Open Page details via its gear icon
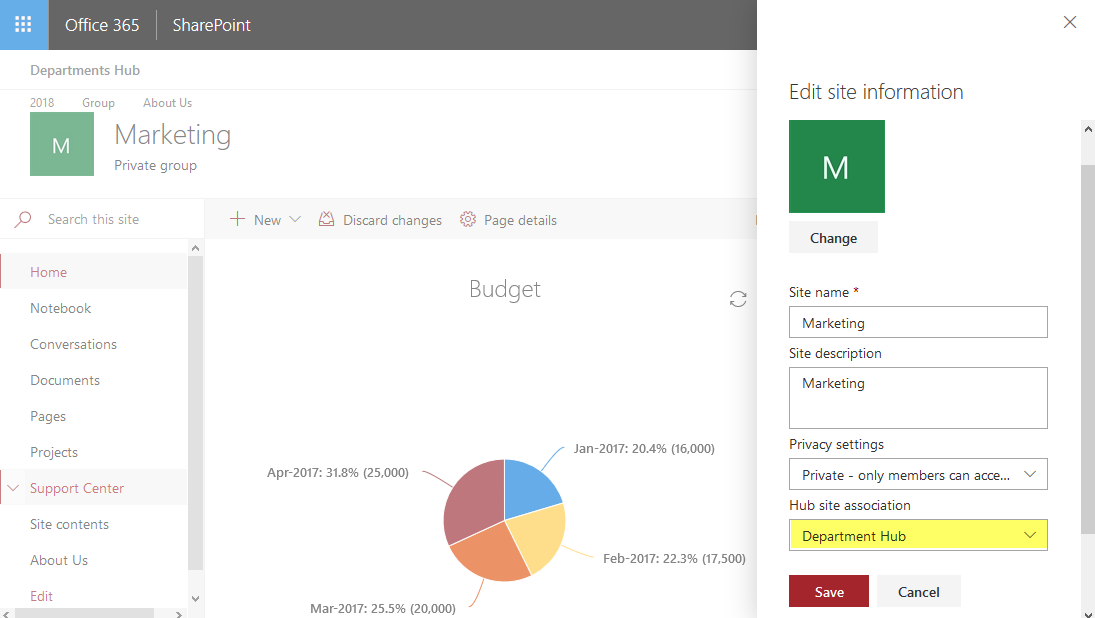 click(x=468, y=219)
